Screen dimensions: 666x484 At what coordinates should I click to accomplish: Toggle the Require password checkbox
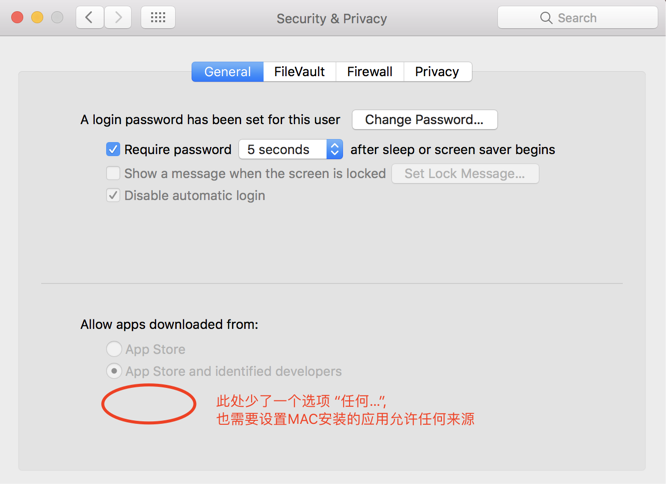113,149
